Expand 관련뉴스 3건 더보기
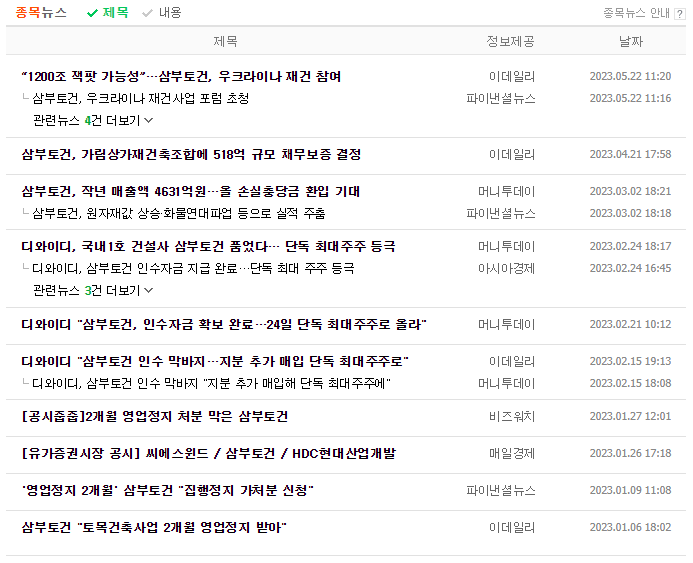This screenshot has width=693, height=563. tap(93, 290)
